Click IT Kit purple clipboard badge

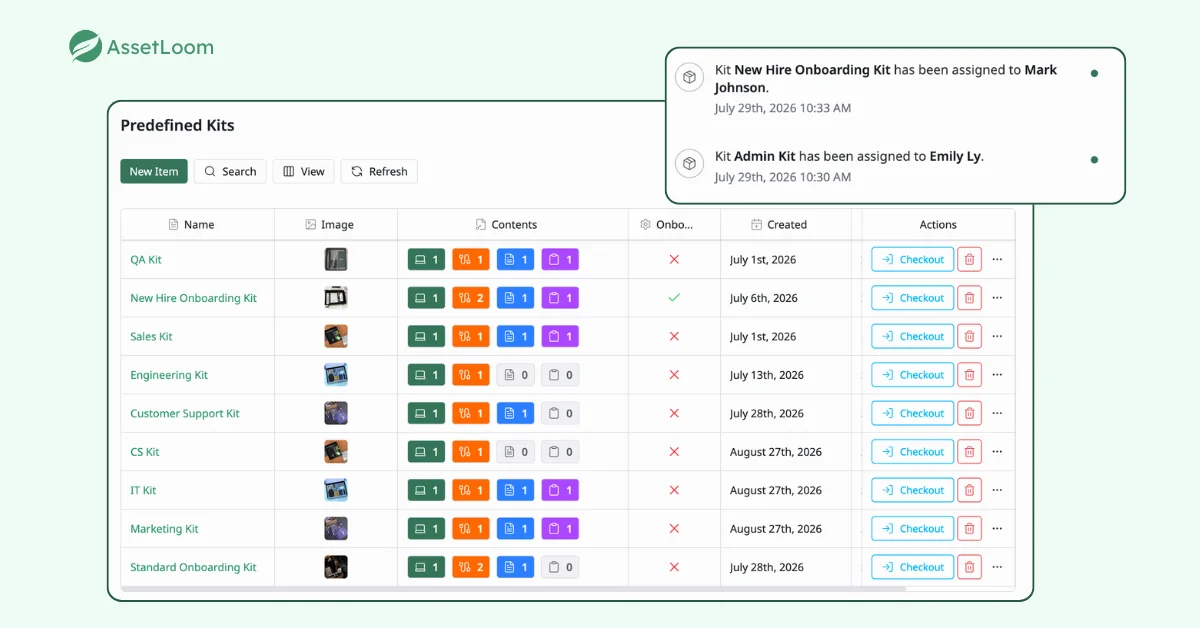[x=560, y=491]
